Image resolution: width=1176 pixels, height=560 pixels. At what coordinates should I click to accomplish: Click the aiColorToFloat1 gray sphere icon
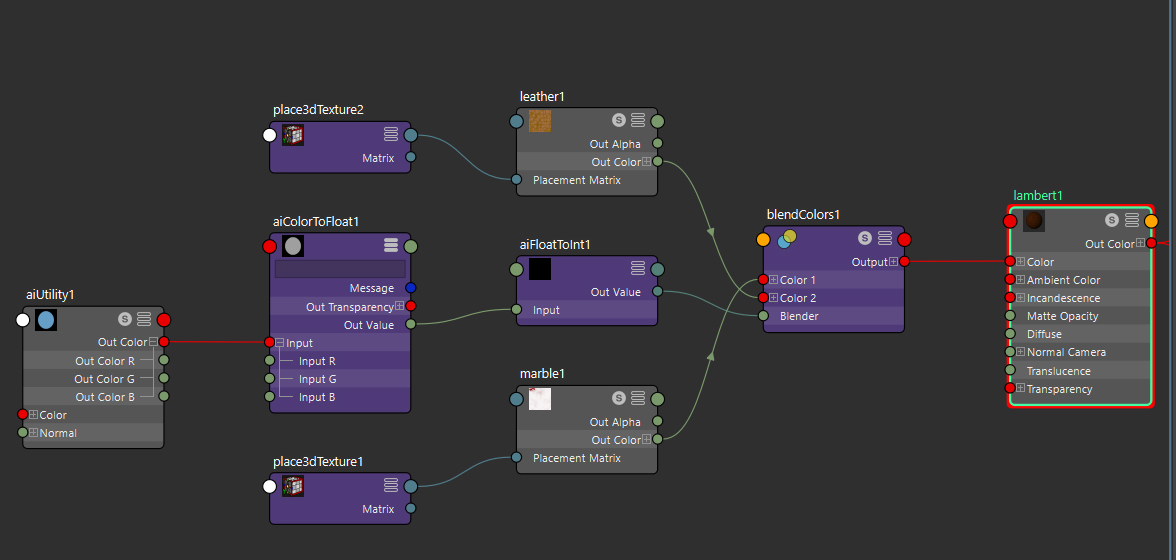click(293, 246)
